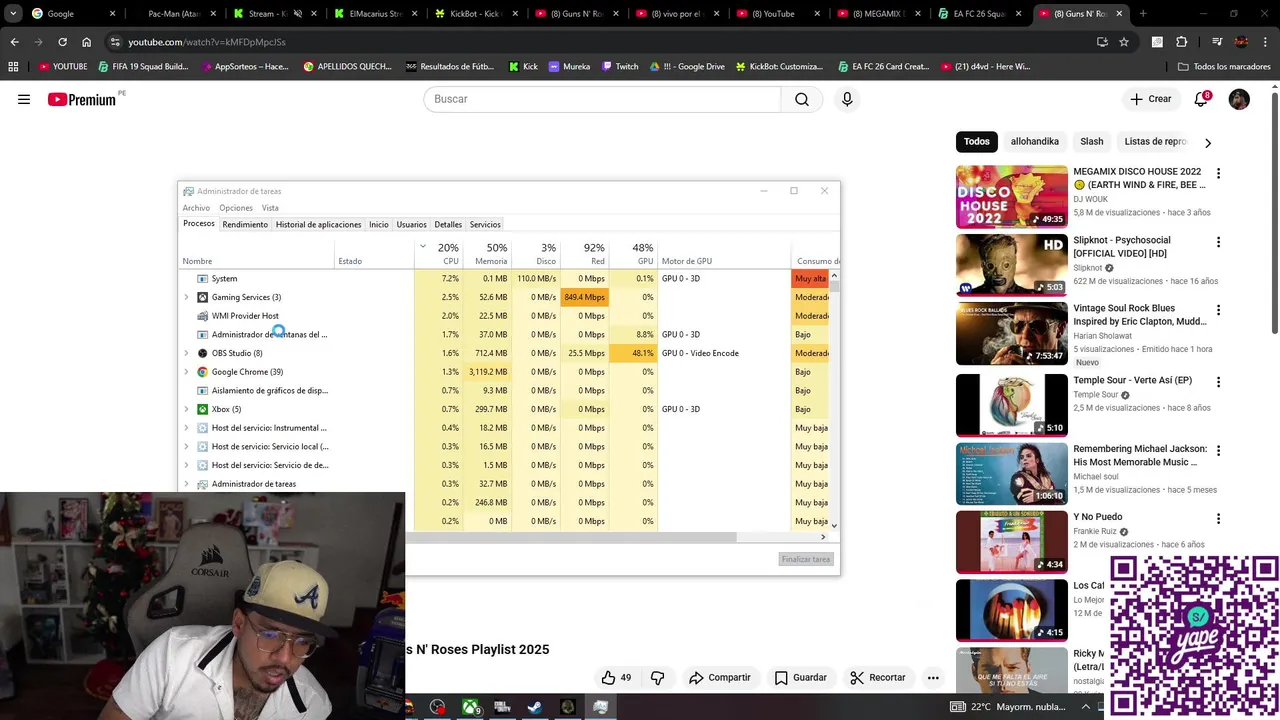This screenshot has width=1280, height=720.
Task: Open Opciones menu in Task Manager
Action: (x=236, y=208)
